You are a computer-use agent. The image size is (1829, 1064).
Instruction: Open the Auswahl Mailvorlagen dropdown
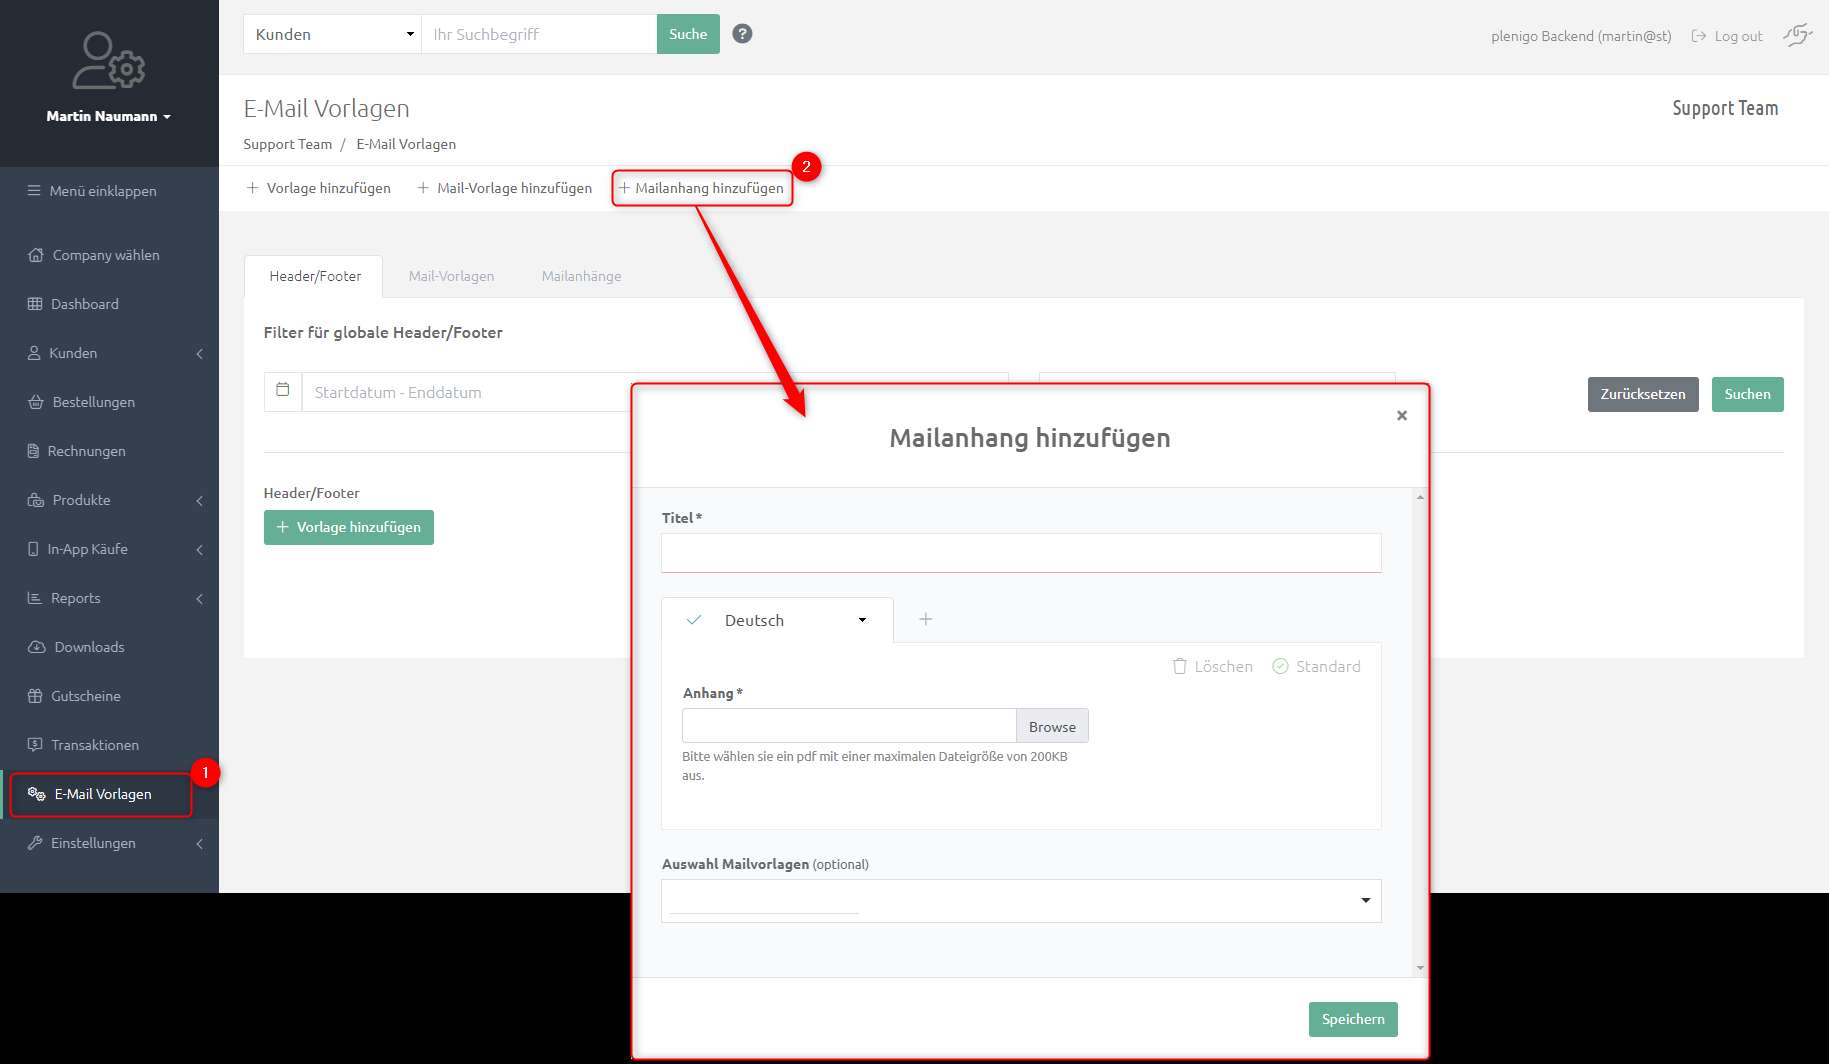[x=1021, y=900]
